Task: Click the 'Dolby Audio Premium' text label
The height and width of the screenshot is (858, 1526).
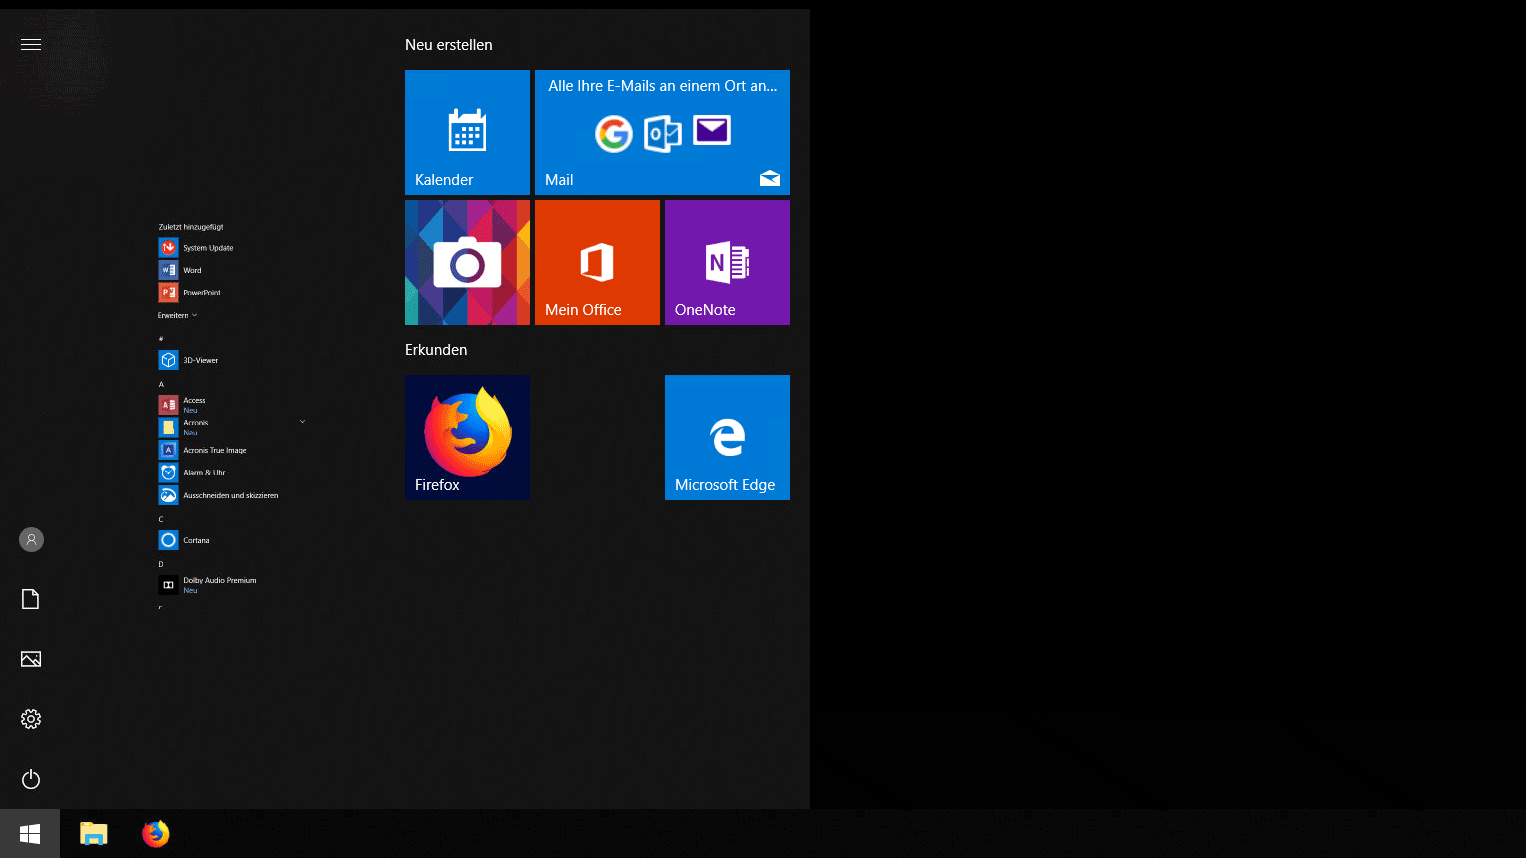Action: [220, 580]
